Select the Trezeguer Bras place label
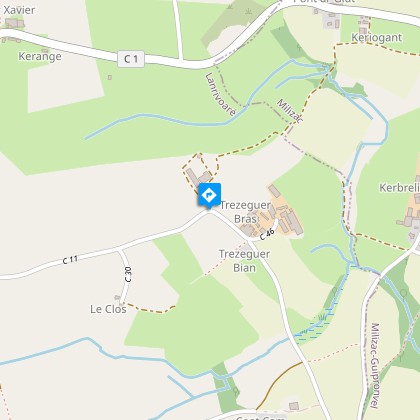Viewport: 420px width, 420px height. click(246, 212)
